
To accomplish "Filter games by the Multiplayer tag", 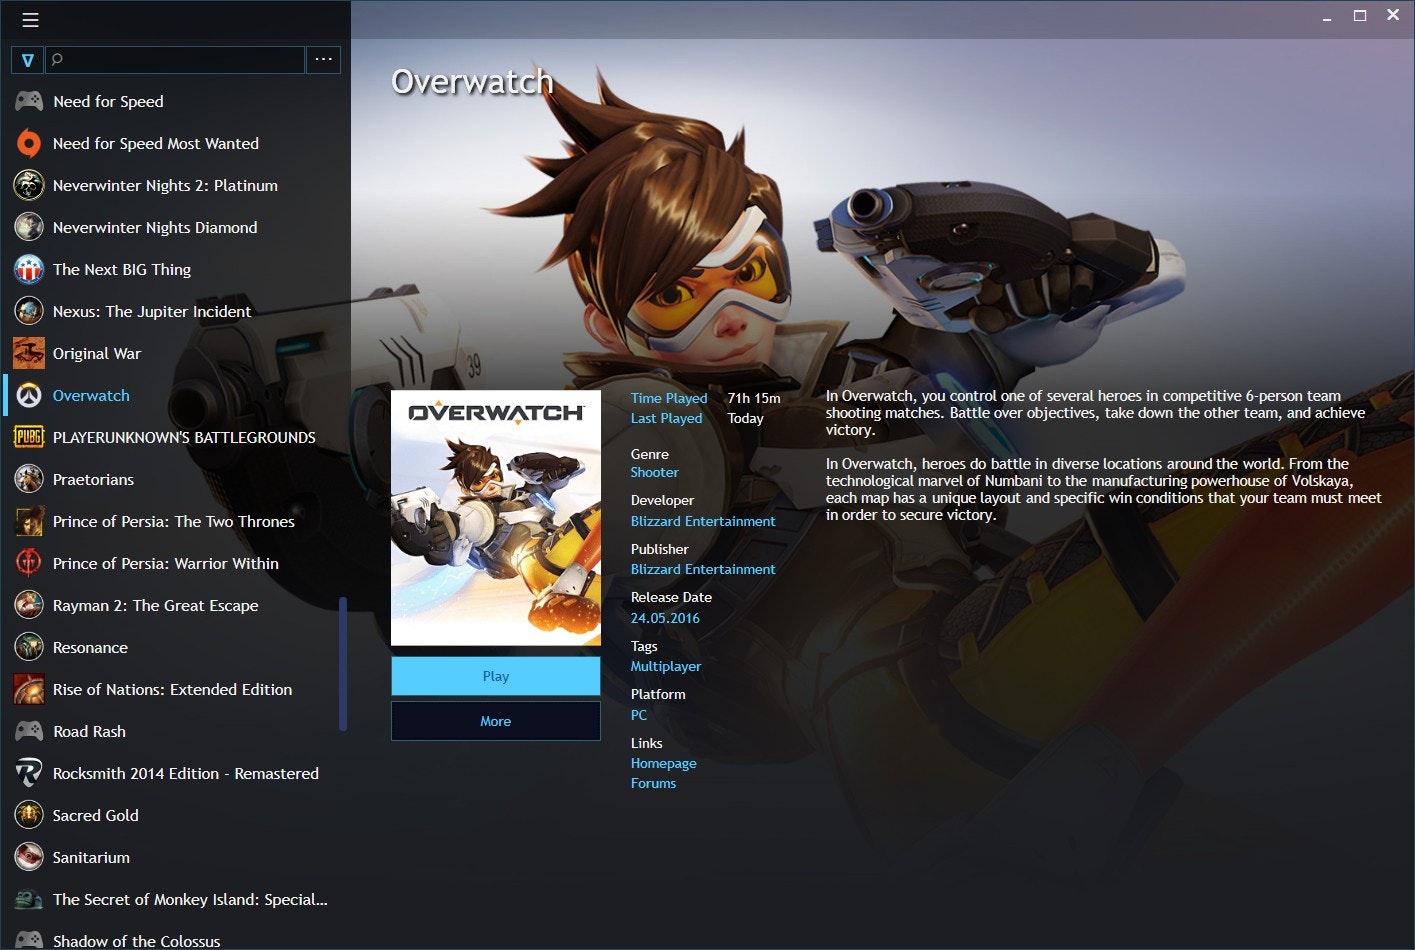I will [665, 666].
